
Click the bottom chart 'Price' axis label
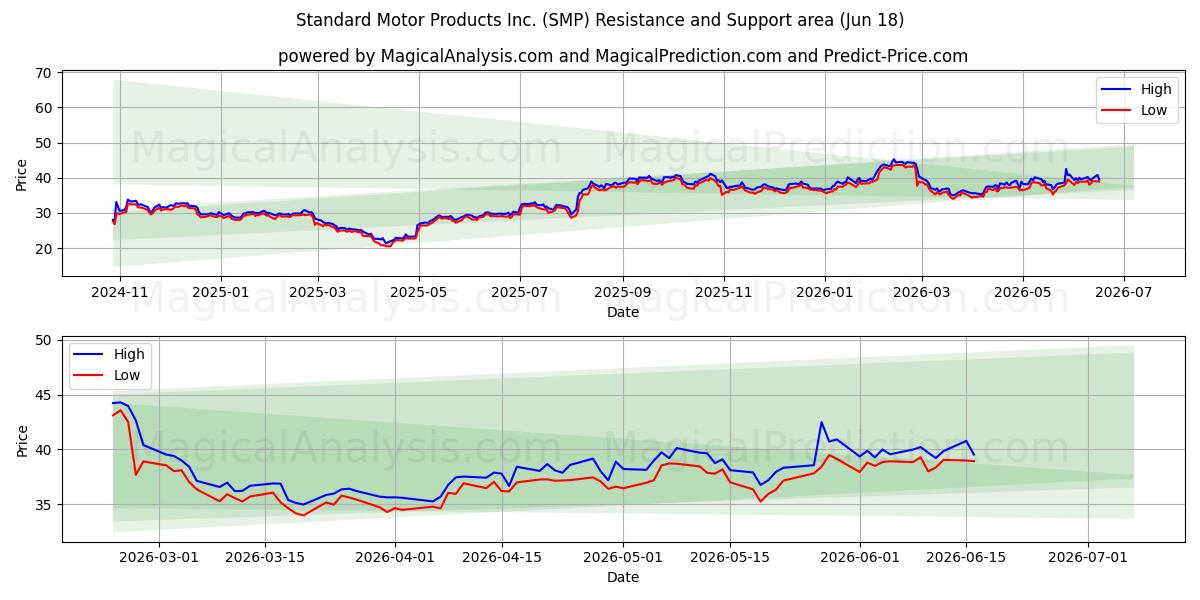tap(22, 440)
